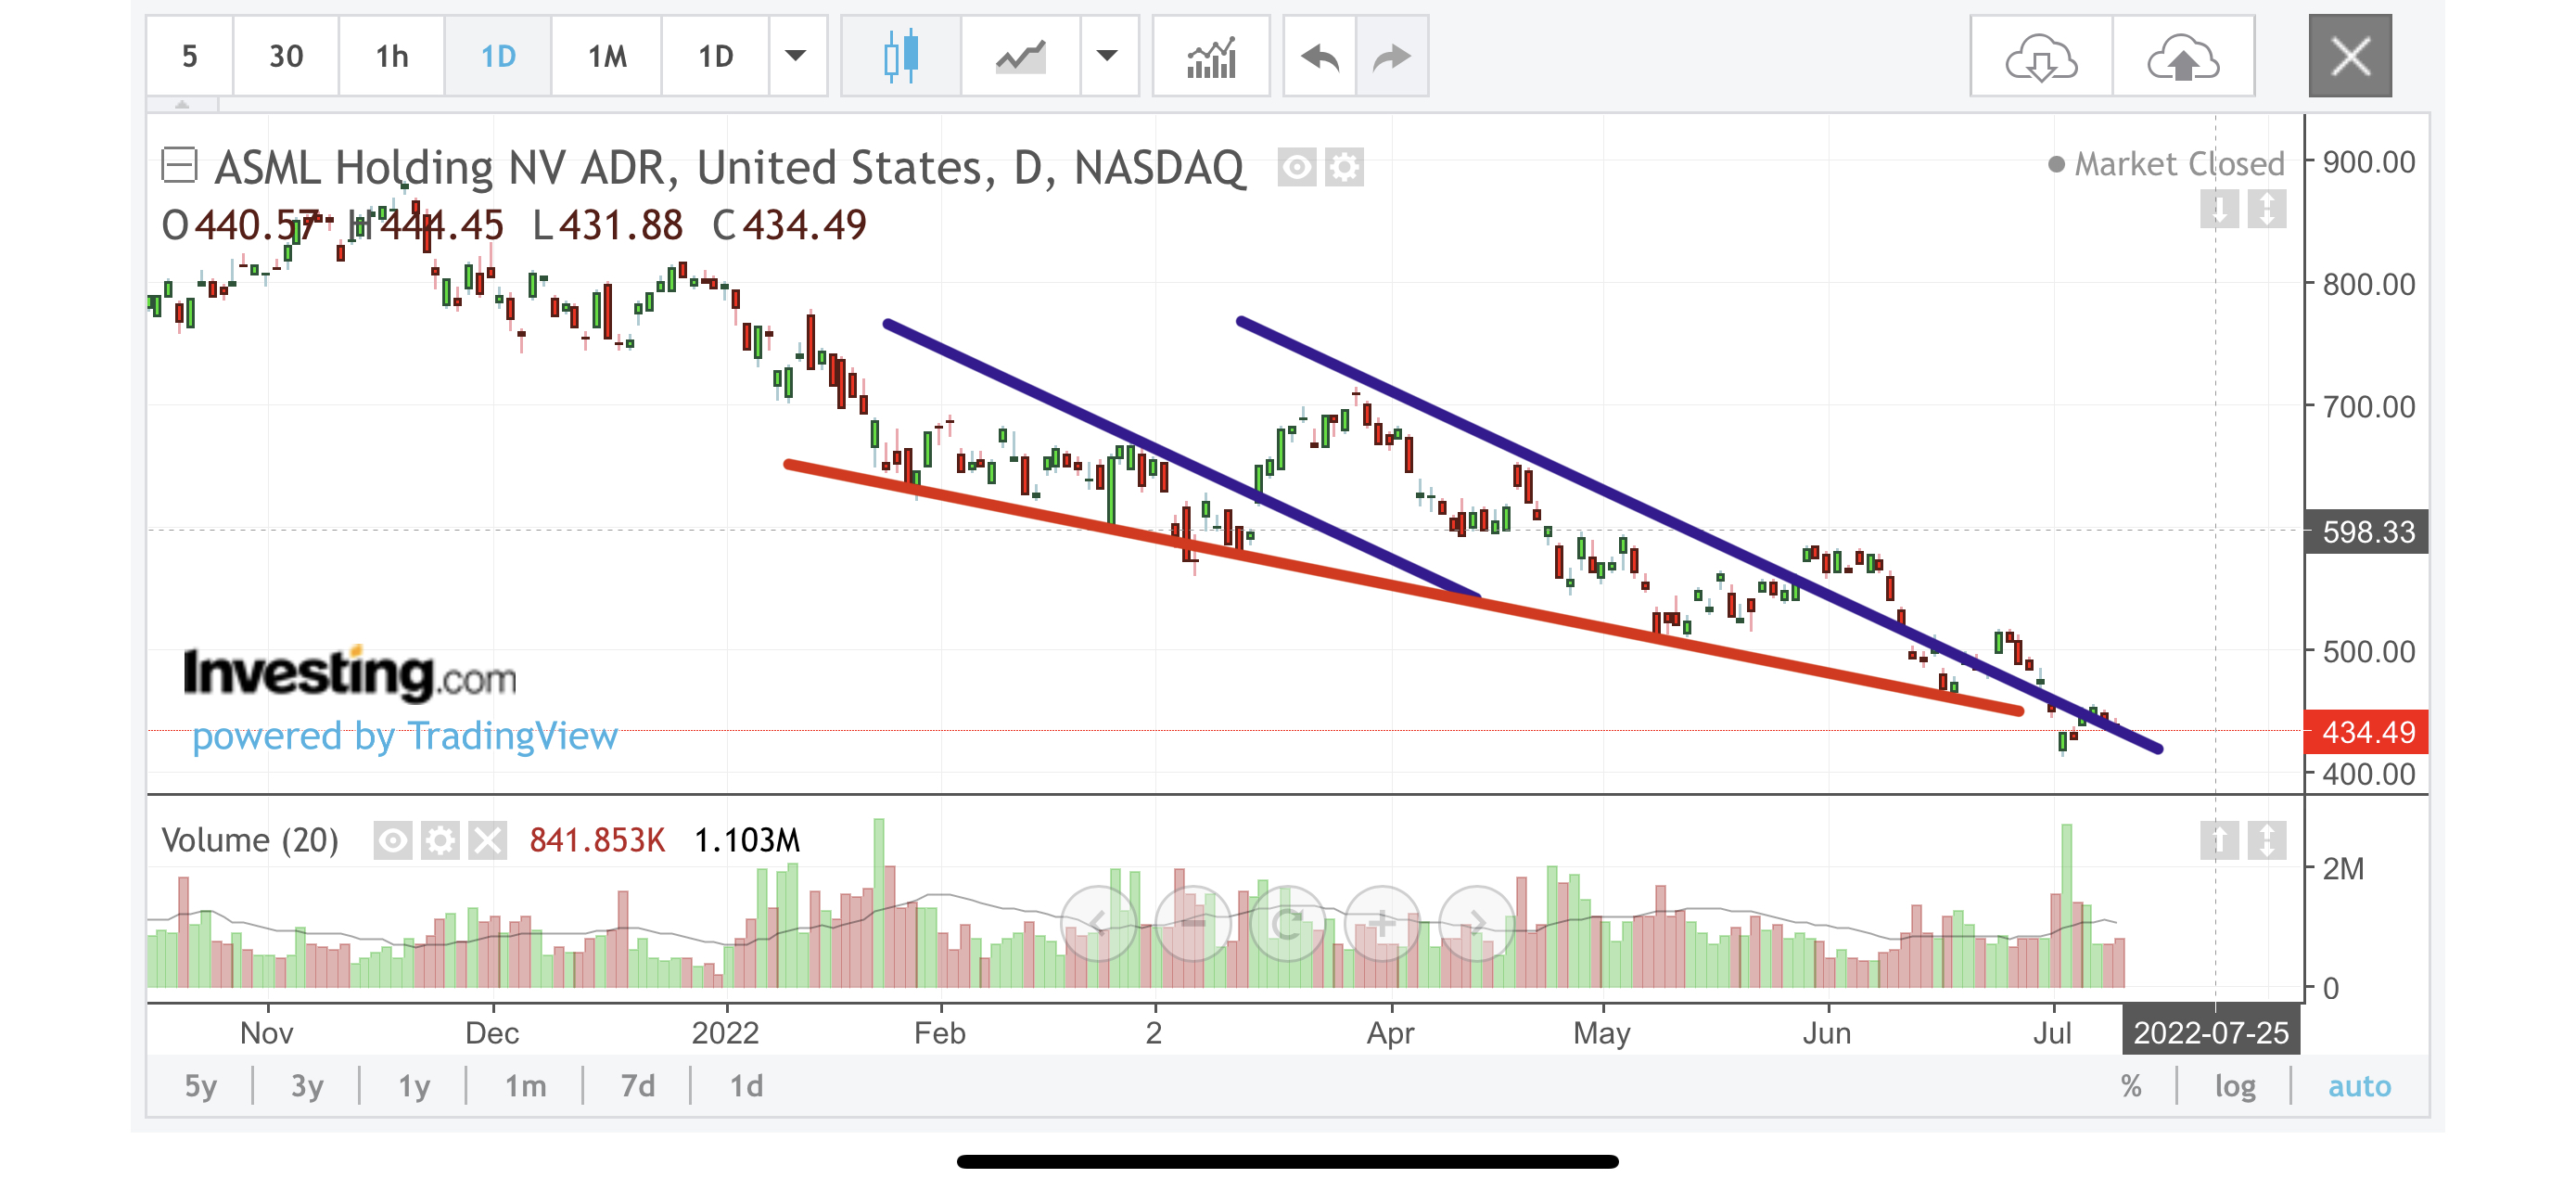
Task: Click the 598.33 price axis label
Action: [x=2366, y=532]
